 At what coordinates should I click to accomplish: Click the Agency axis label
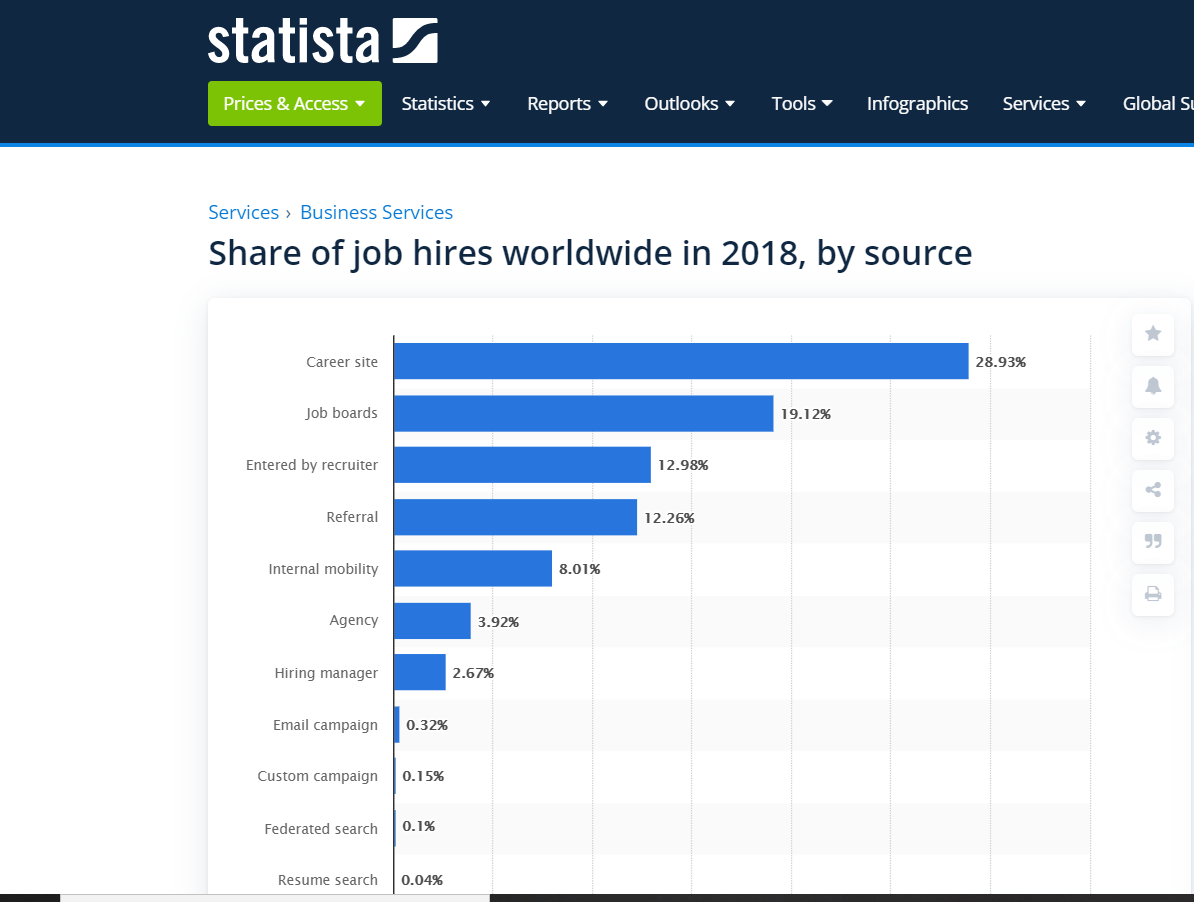[353, 620]
